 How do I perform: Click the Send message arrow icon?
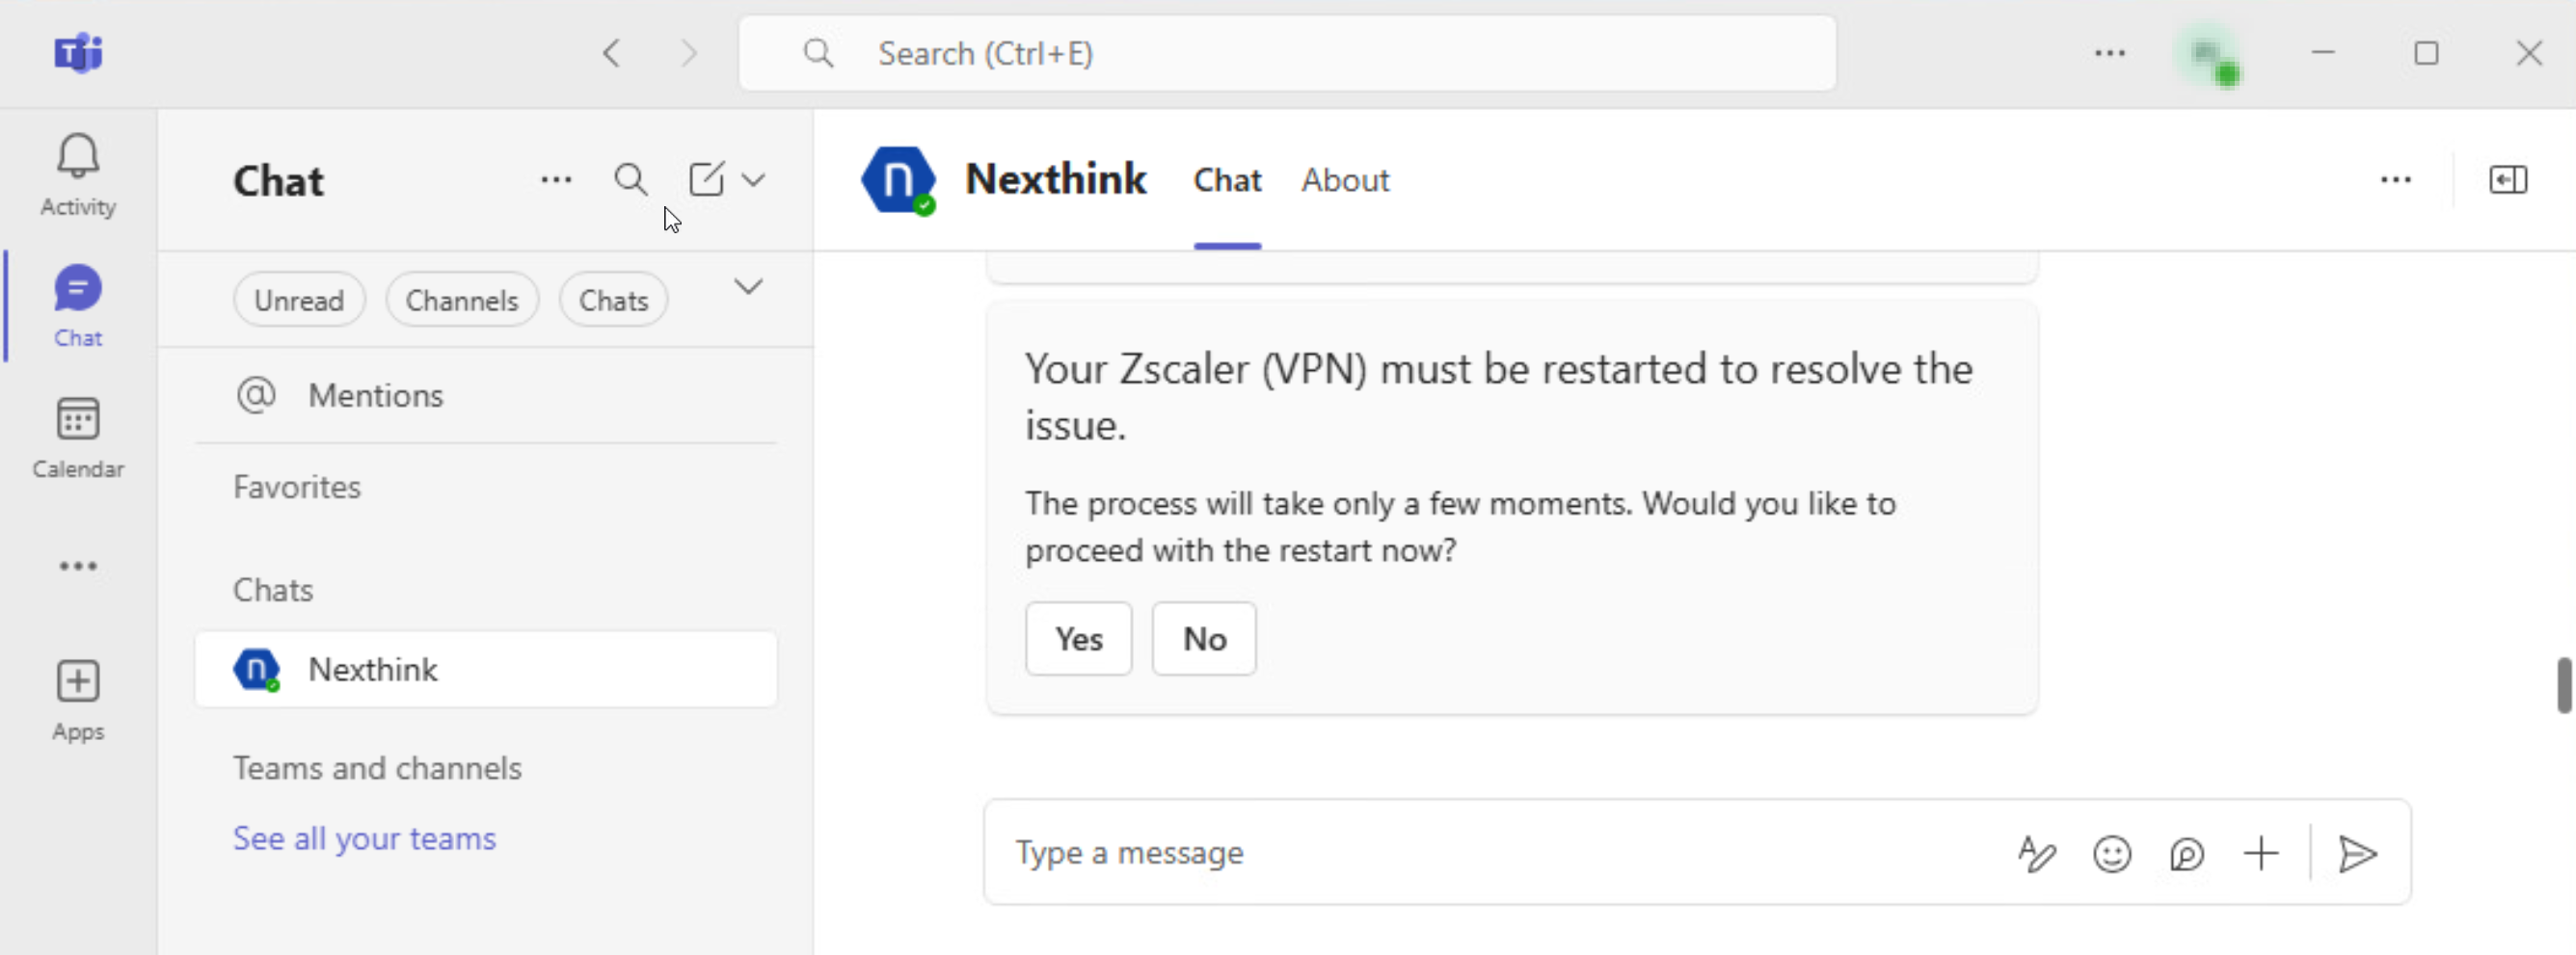[x=2356, y=853]
